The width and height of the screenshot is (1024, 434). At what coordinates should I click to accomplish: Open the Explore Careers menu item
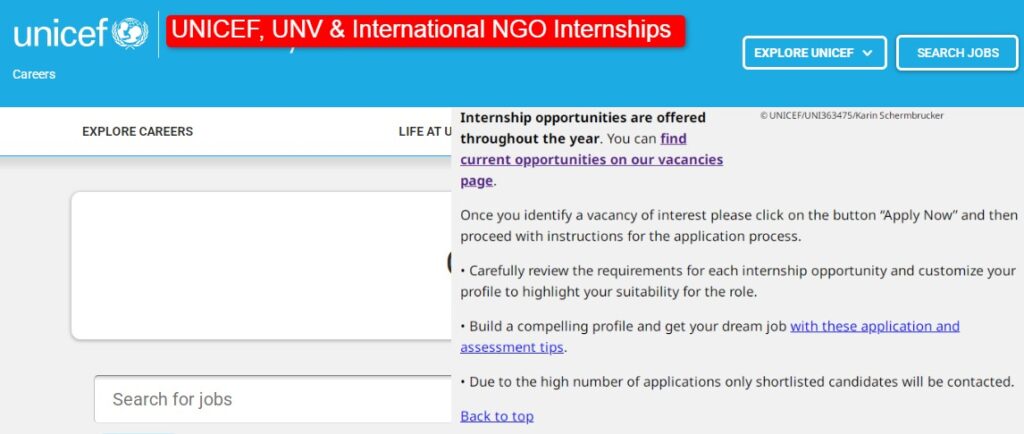point(138,132)
